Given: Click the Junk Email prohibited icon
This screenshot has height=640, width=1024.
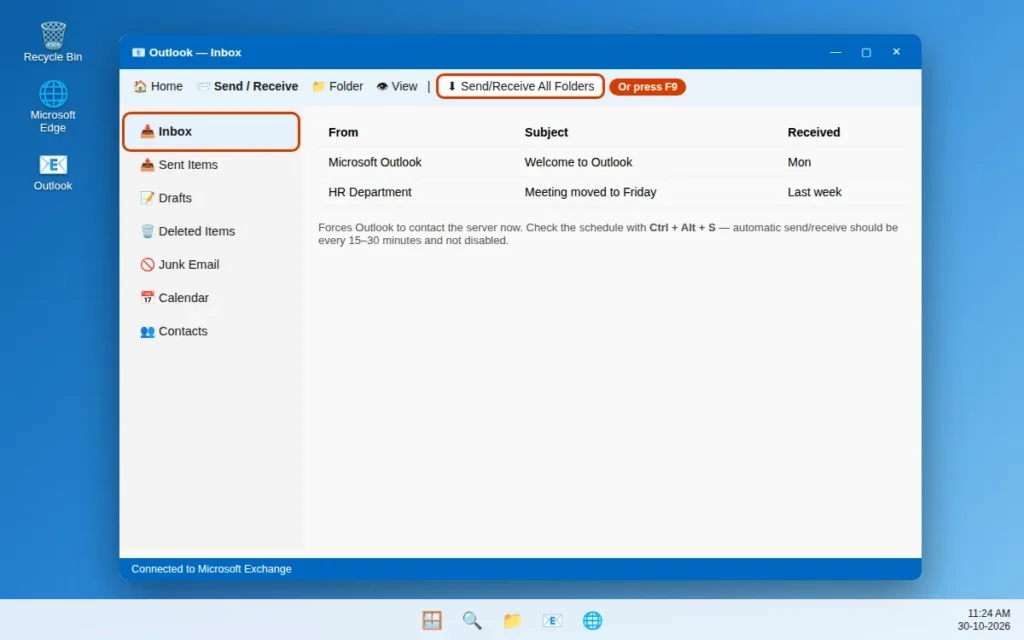Looking at the screenshot, I should (x=148, y=264).
